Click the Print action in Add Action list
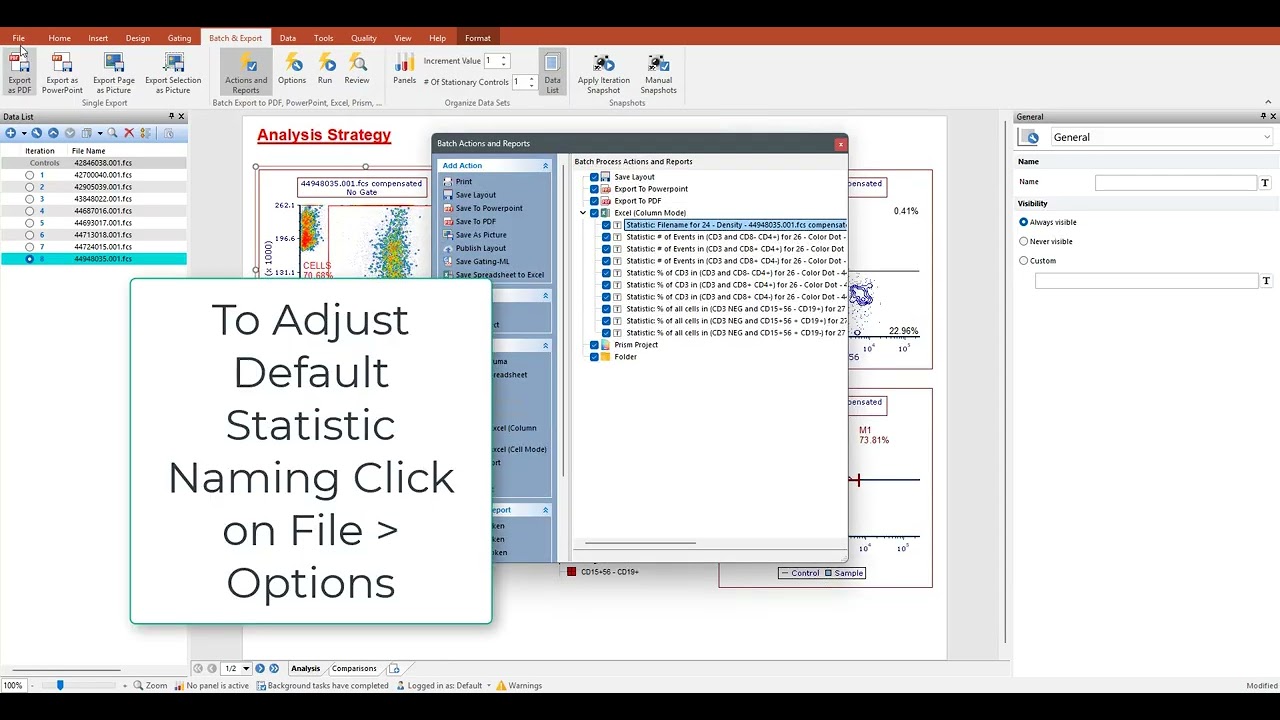1280x720 pixels. [x=464, y=182]
